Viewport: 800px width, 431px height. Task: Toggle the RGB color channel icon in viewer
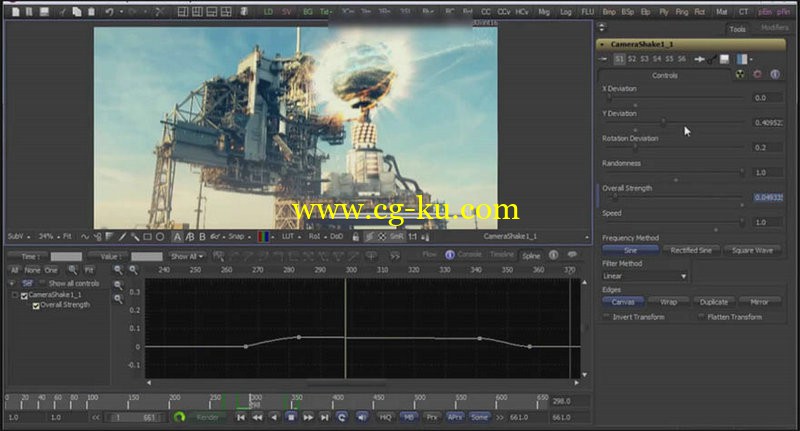point(263,237)
